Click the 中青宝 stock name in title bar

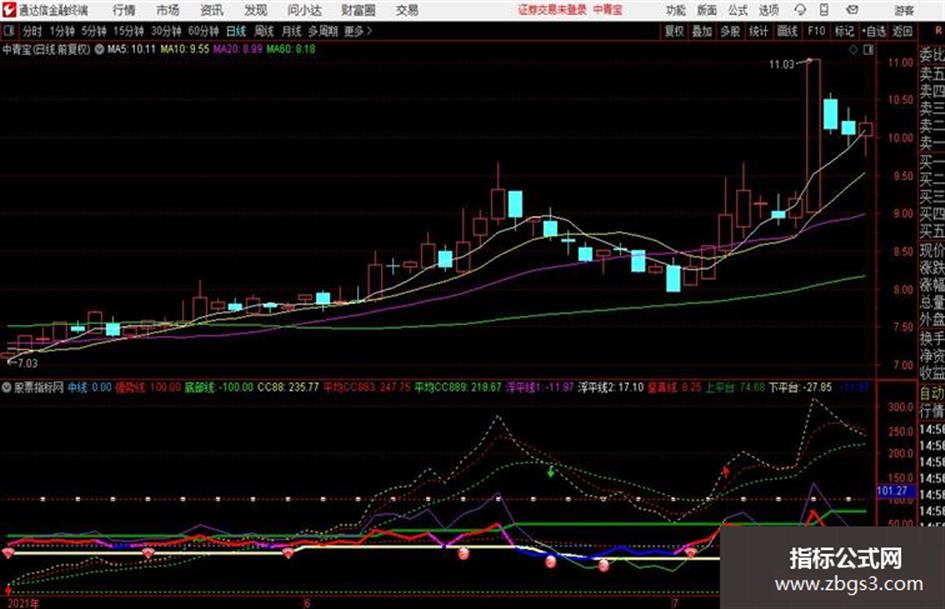click(608, 10)
